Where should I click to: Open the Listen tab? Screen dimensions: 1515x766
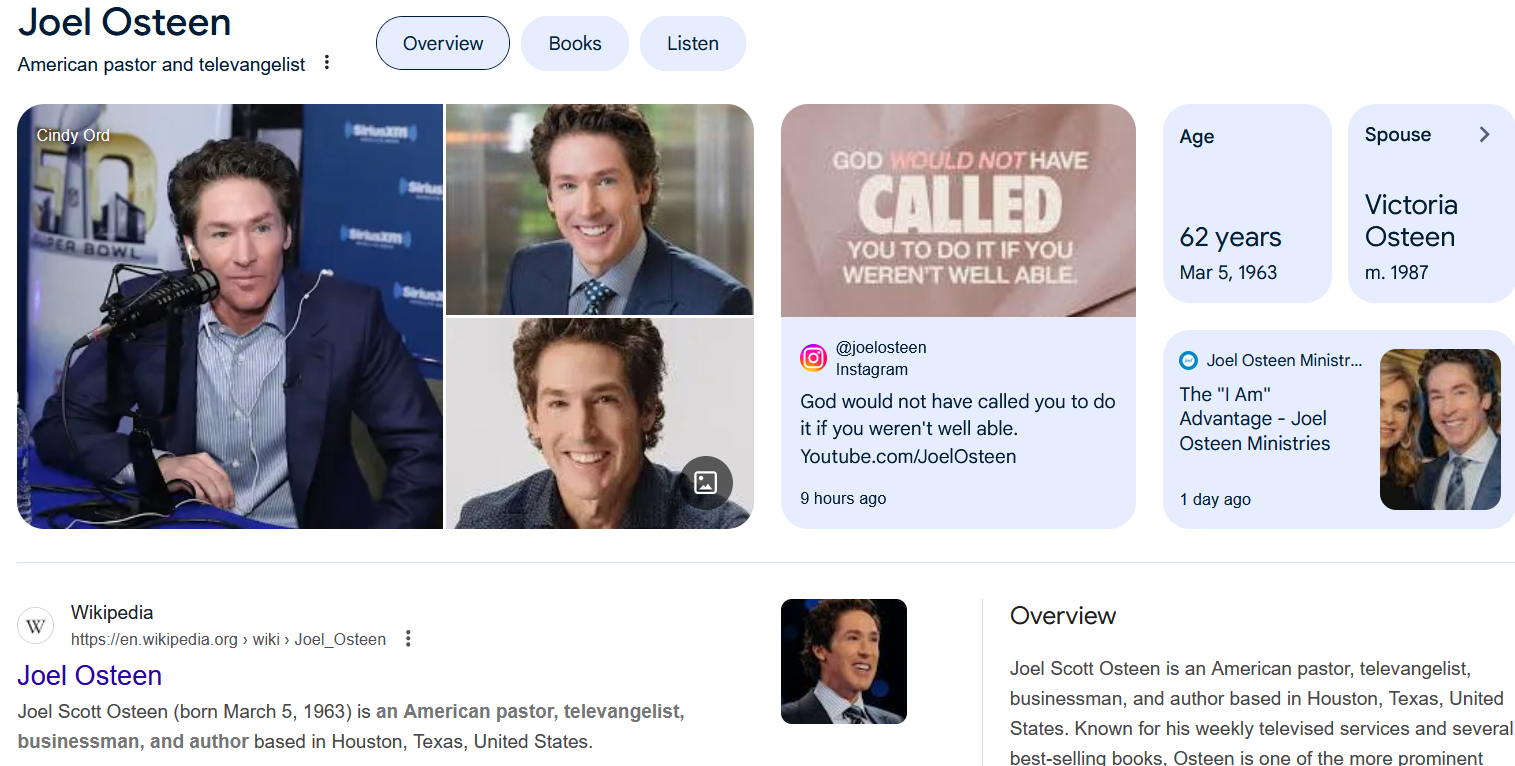(x=693, y=43)
